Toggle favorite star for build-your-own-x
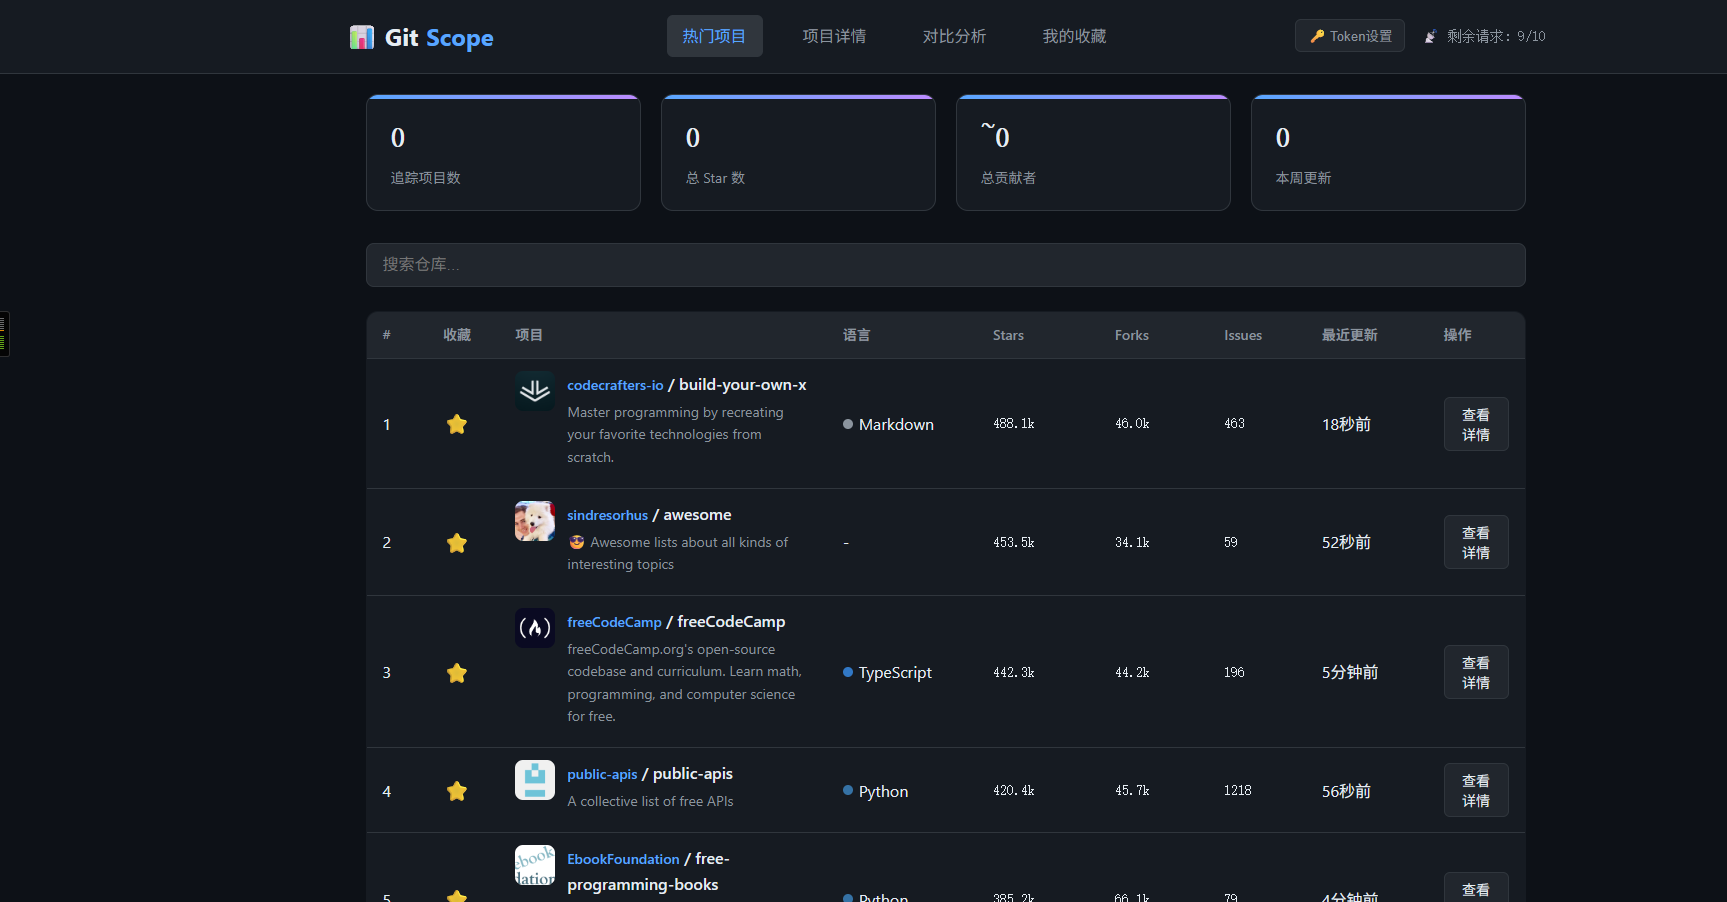The image size is (1727, 902). point(457,424)
